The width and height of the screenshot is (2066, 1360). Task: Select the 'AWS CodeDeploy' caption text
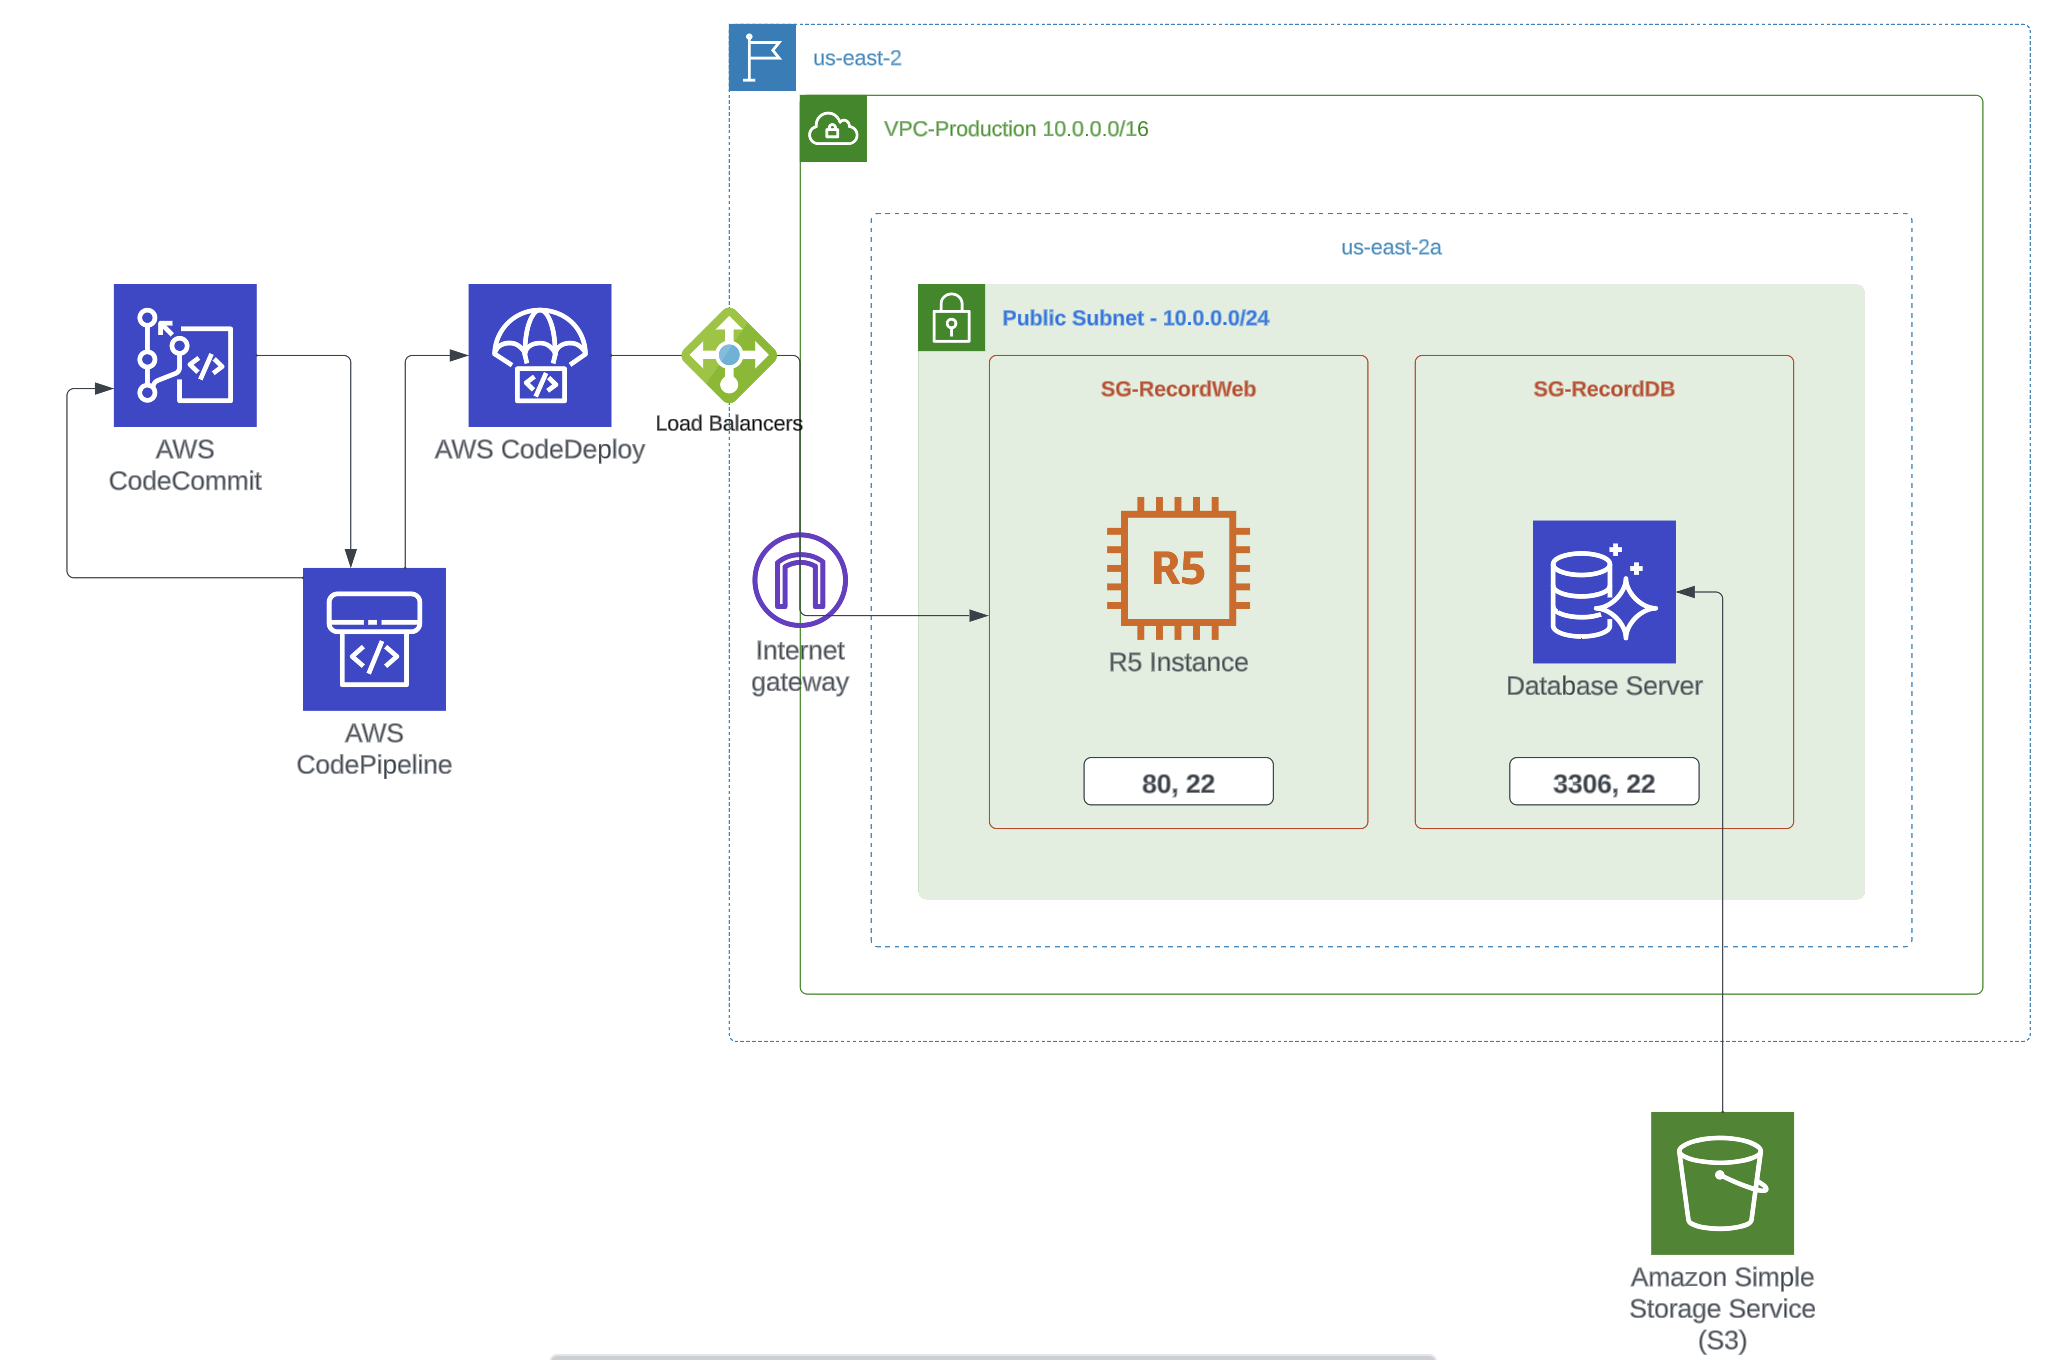(540, 450)
